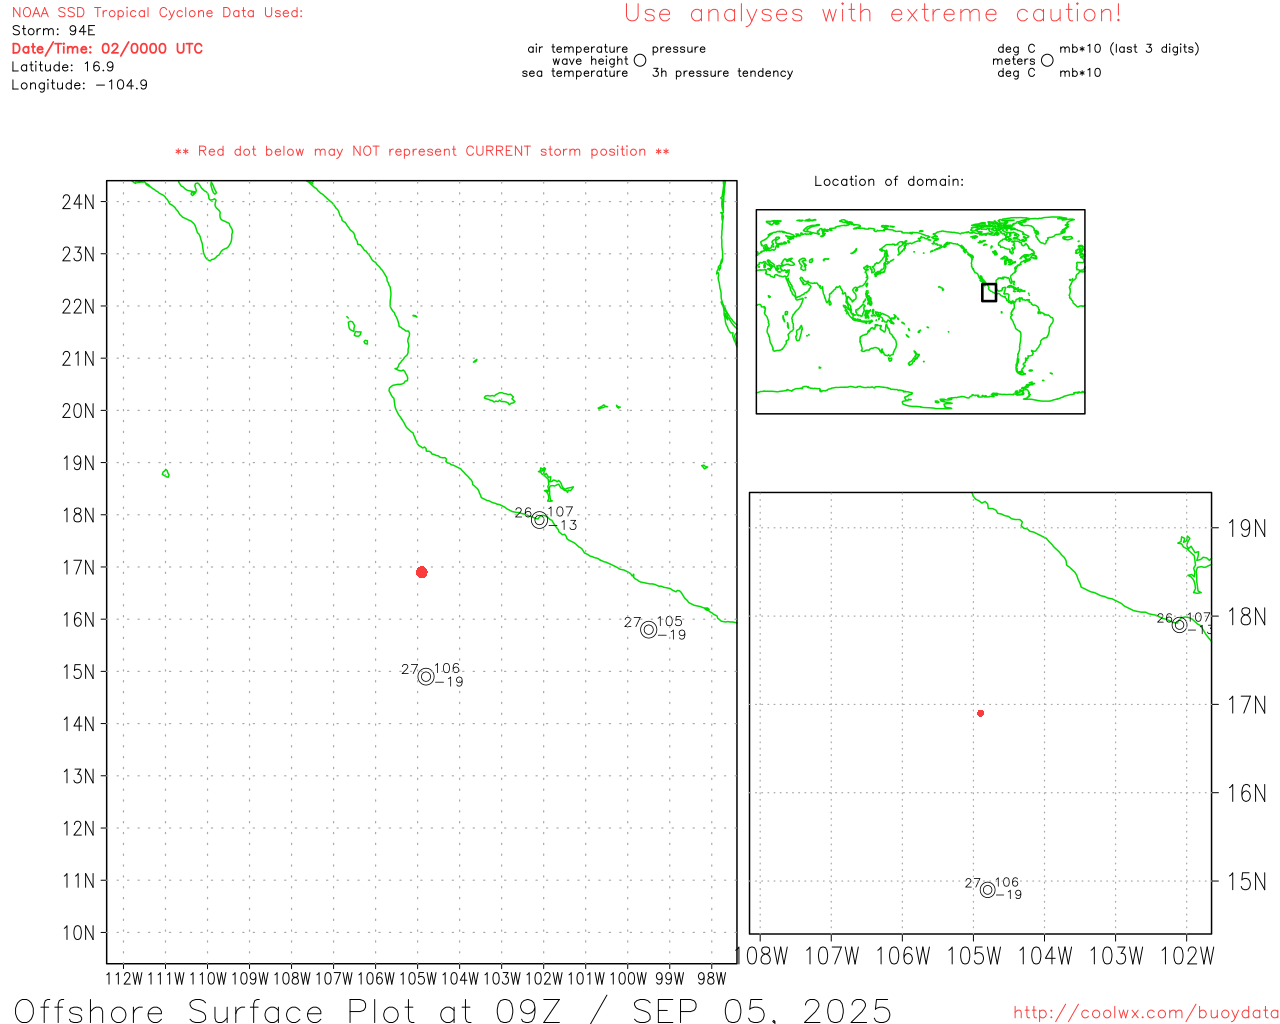The image size is (1280, 1024).
Task: Click the 'mb*10 (last 3 digits)' legend label
Action: tap(1129, 49)
